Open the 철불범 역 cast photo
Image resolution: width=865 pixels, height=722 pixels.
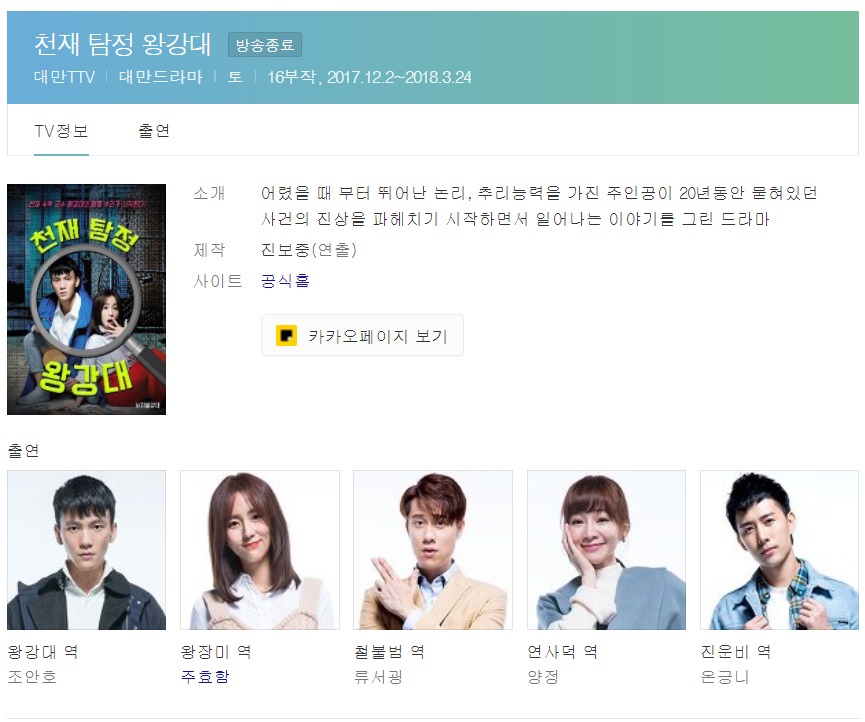[433, 550]
